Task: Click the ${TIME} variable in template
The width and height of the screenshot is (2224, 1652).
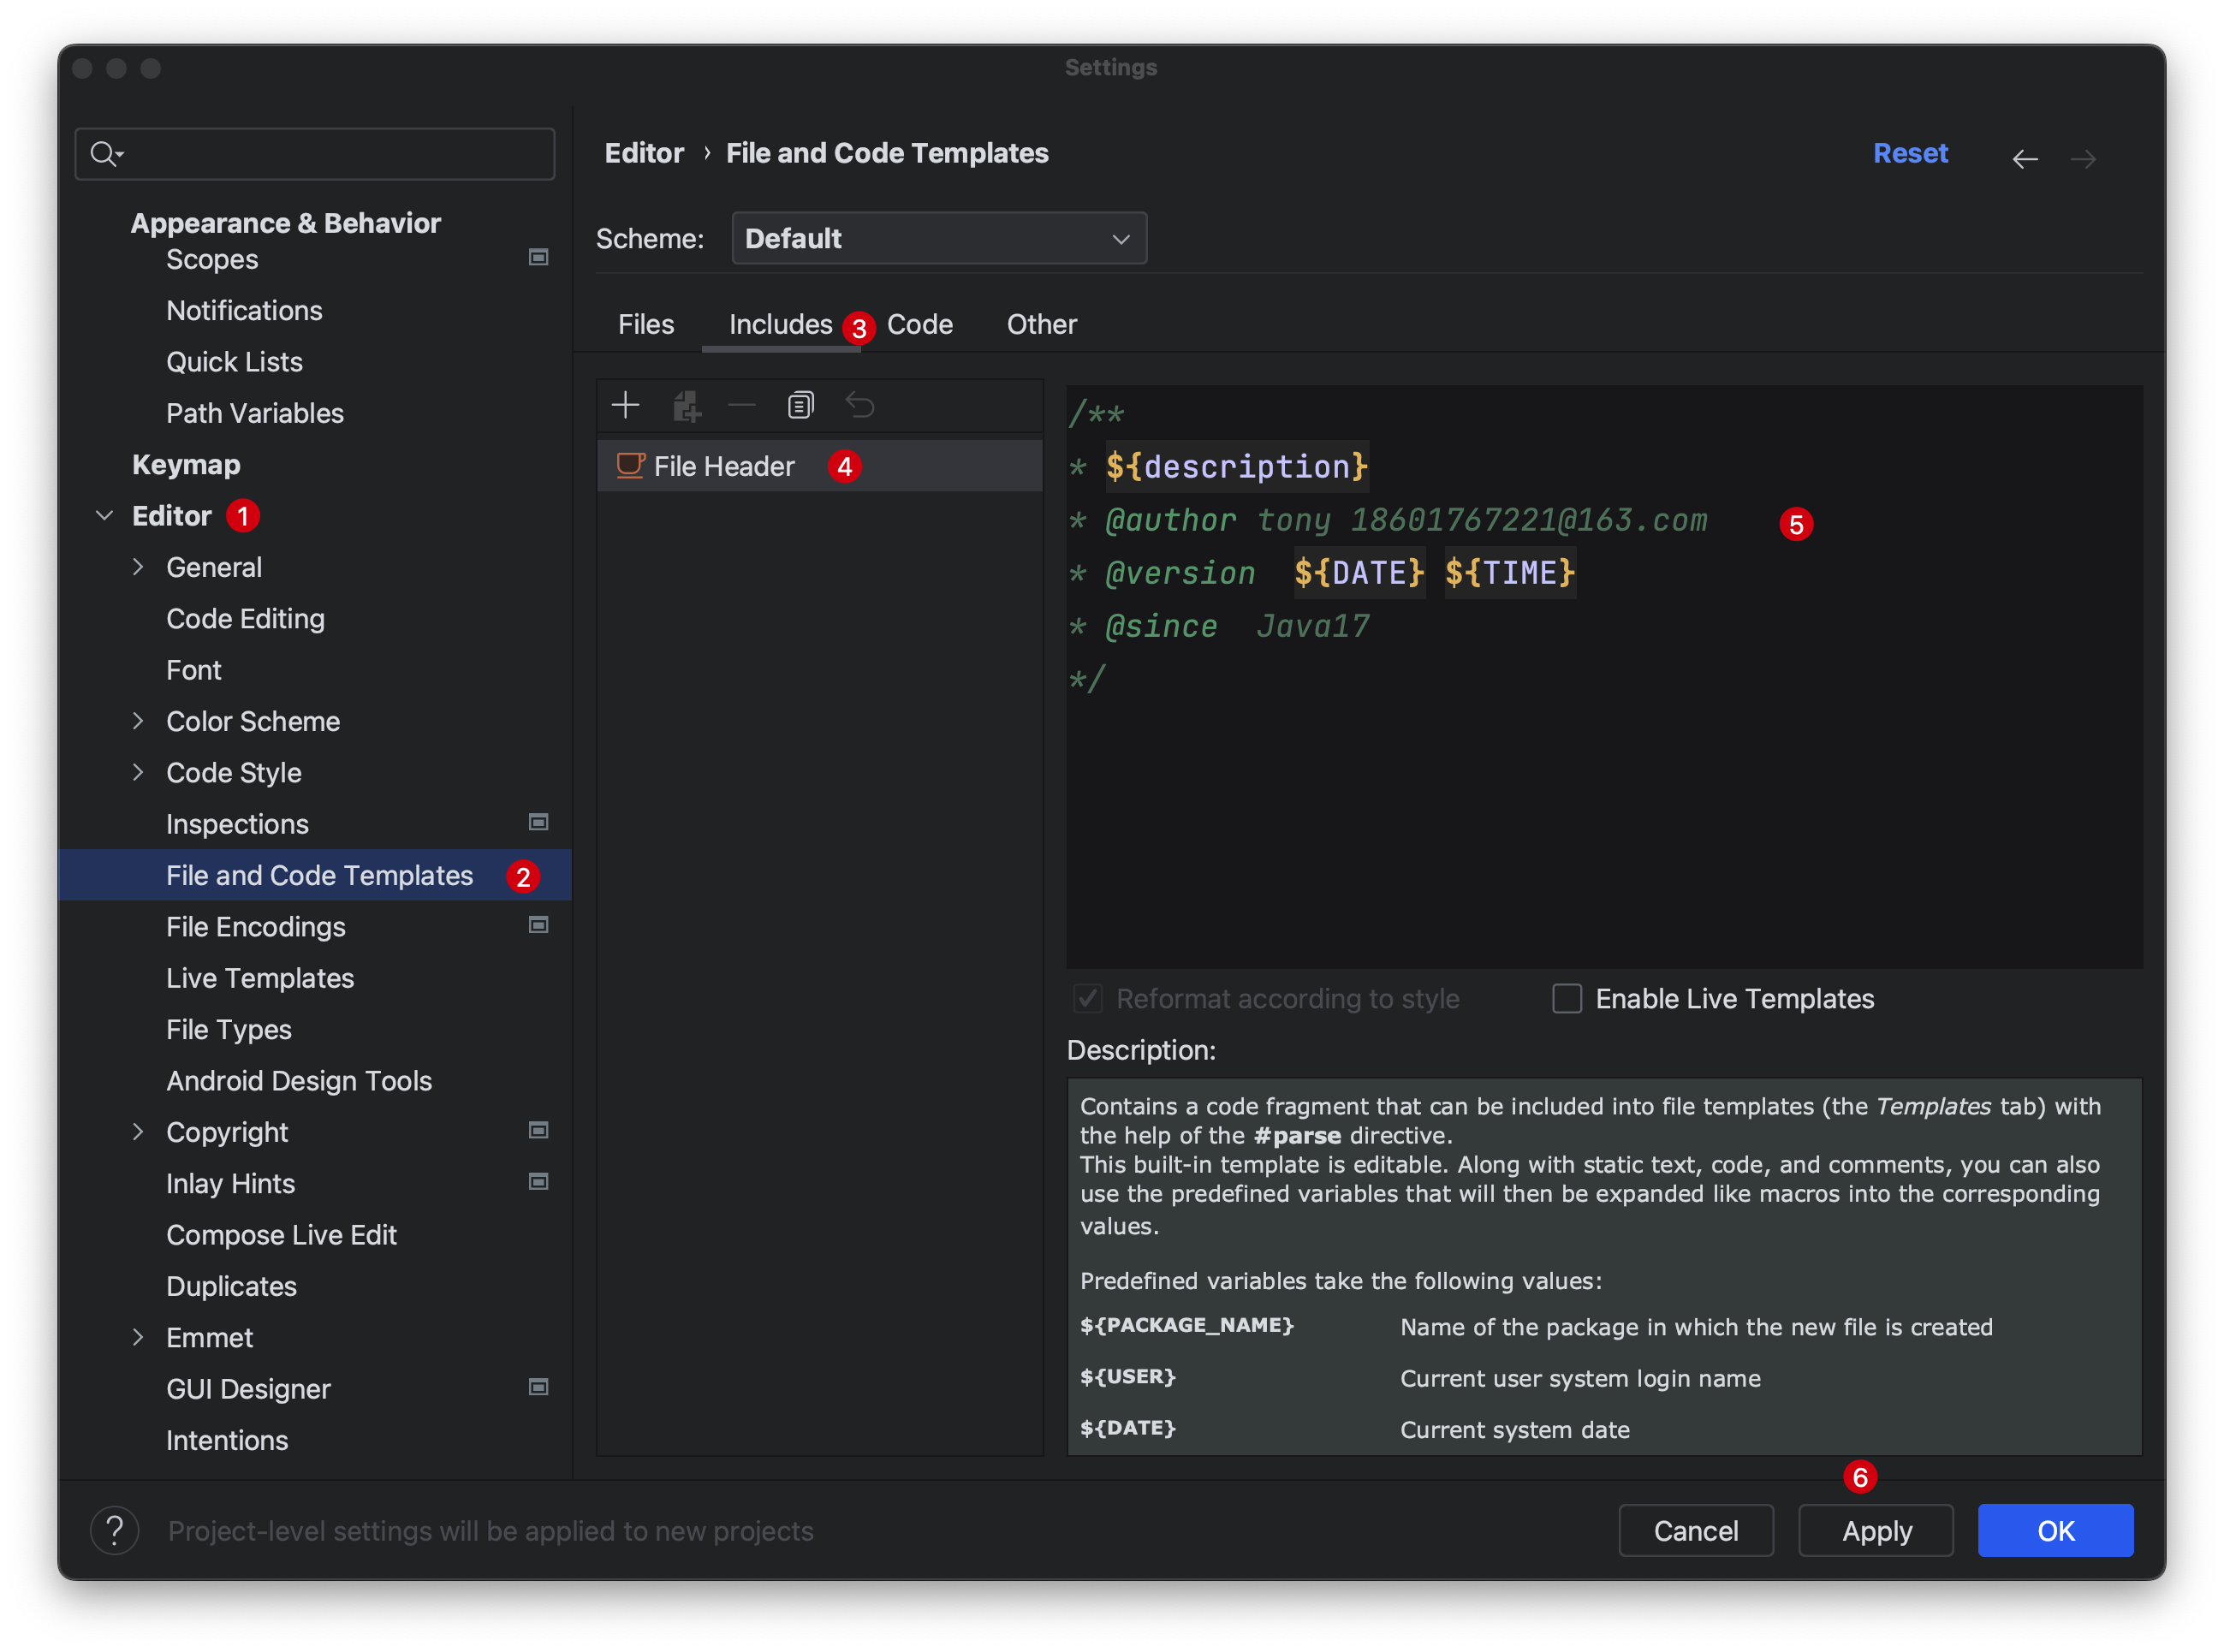Action: 1510,572
